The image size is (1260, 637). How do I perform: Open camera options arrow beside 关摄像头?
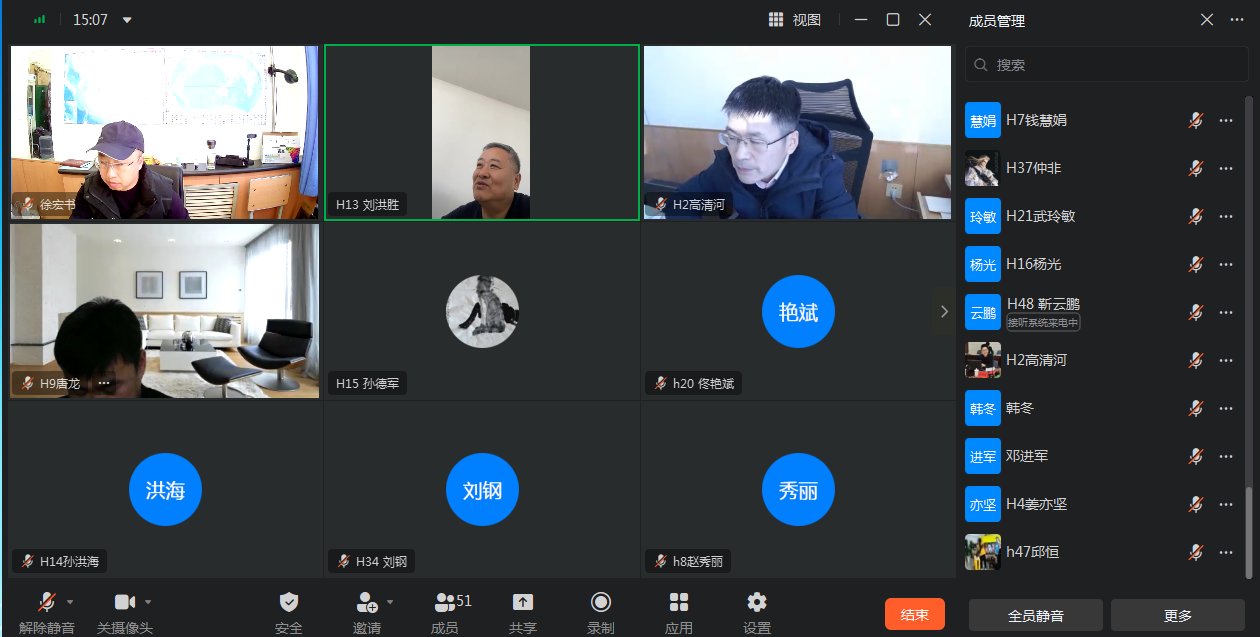click(x=148, y=602)
